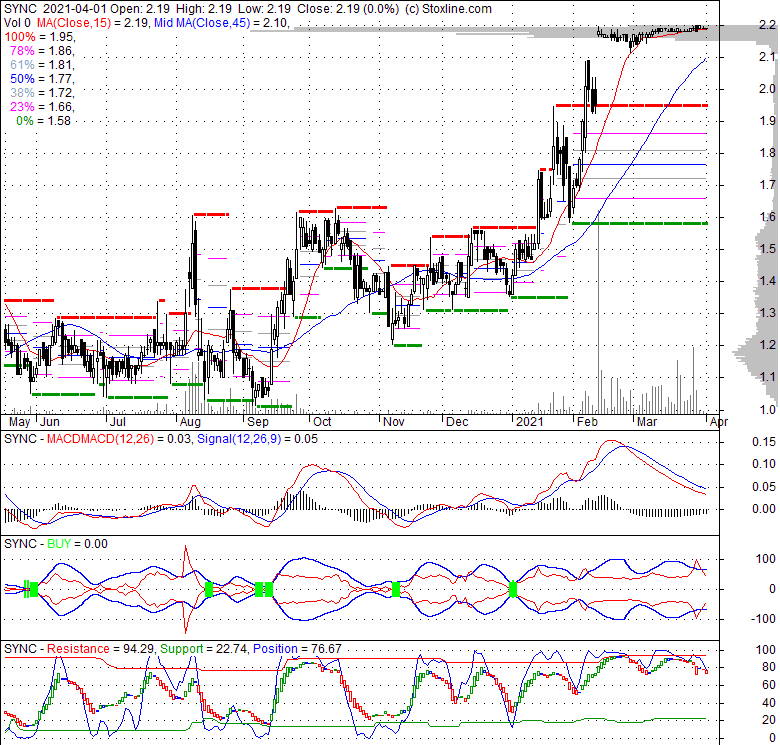Click the 0.15 MACD axis label
This screenshot has width=780, height=745.
coord(764,442)
